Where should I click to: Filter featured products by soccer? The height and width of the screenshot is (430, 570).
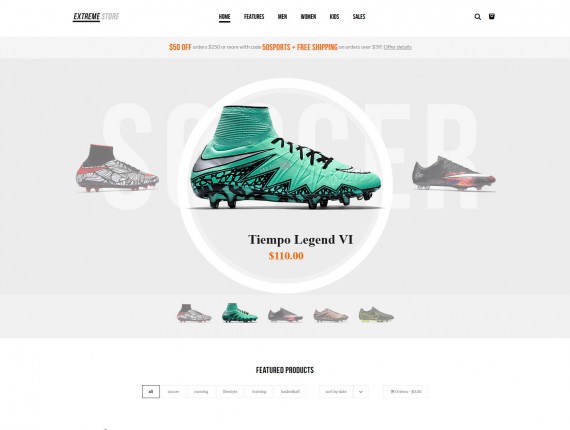173,391
